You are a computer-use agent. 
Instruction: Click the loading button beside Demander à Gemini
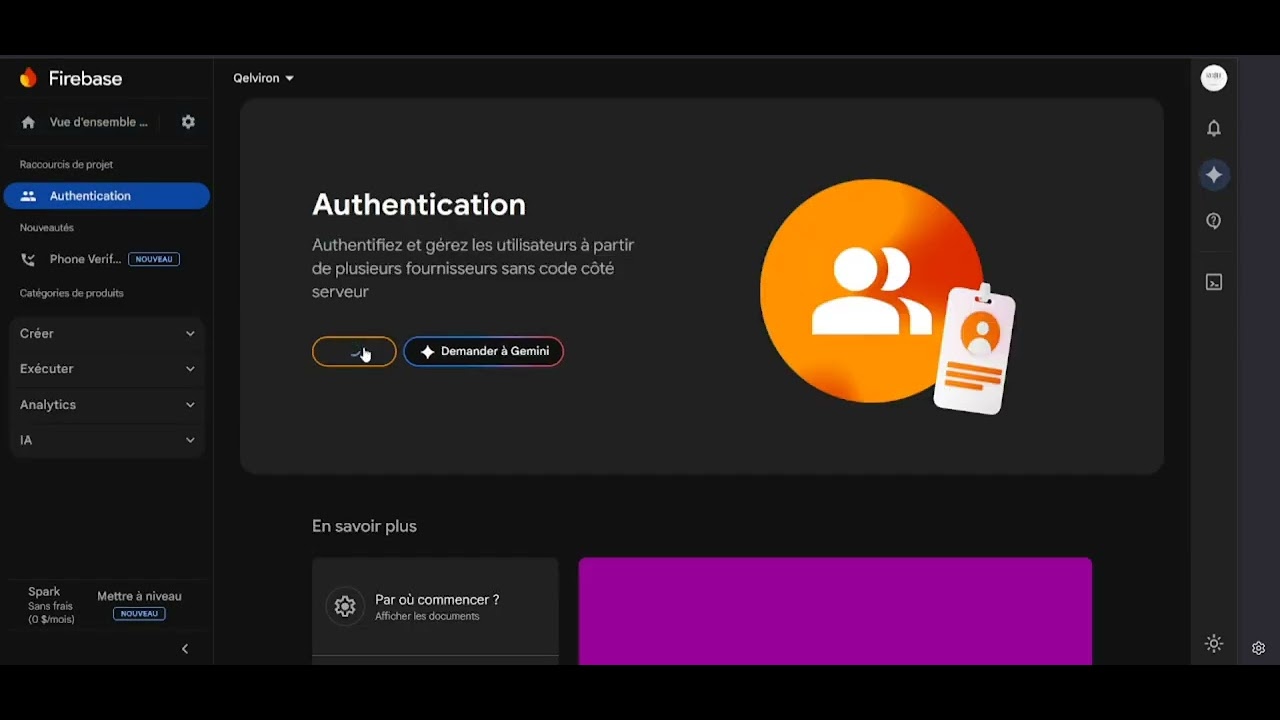pos(354,351)
